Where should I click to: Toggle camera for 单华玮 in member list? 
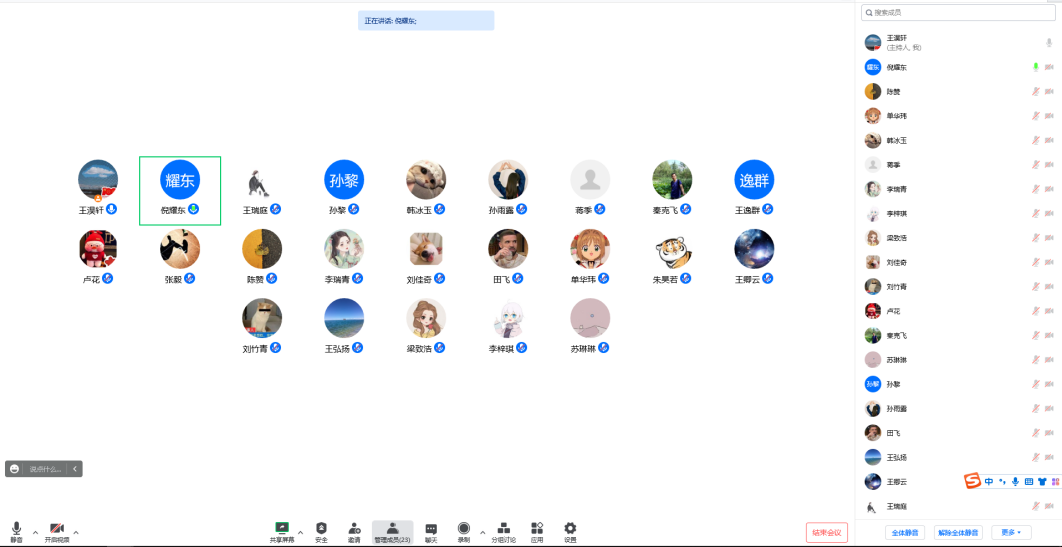coord(1050,116)
